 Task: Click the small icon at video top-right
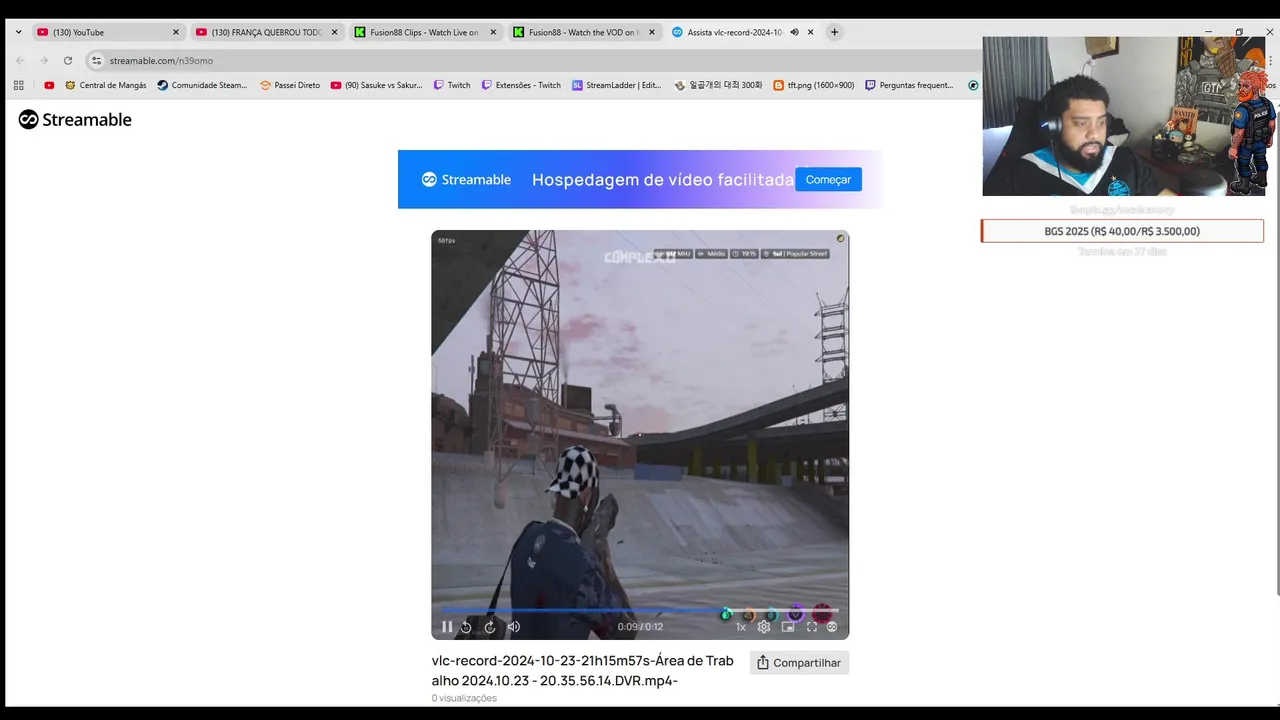click(840, 238)
